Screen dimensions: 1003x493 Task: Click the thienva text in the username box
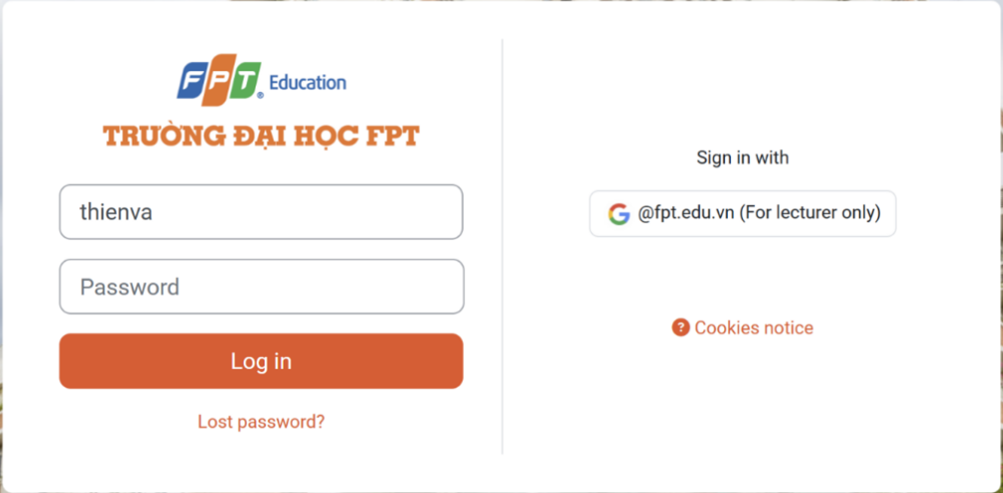click(x=116, y=212)
